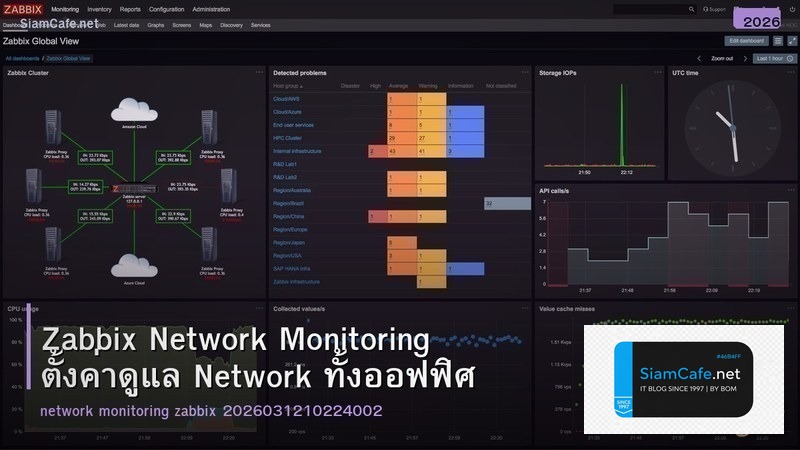Open the SAP HANA infra host group

click(x=291, y=269)
